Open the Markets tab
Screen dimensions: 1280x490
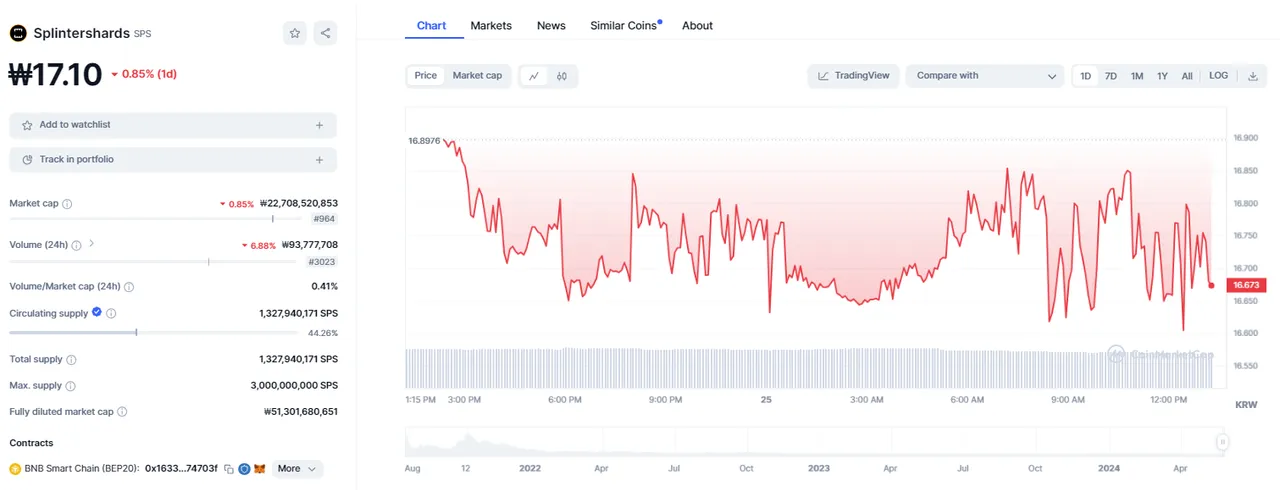[491, 26]
